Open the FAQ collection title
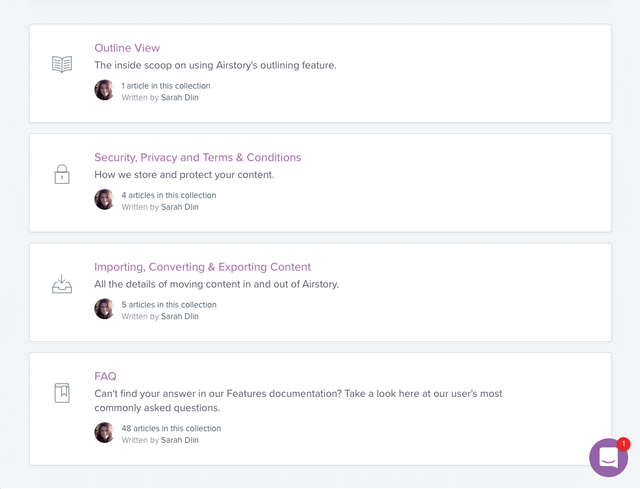The width and height of the screenshot is (640, 489). [x=105, y=376]
